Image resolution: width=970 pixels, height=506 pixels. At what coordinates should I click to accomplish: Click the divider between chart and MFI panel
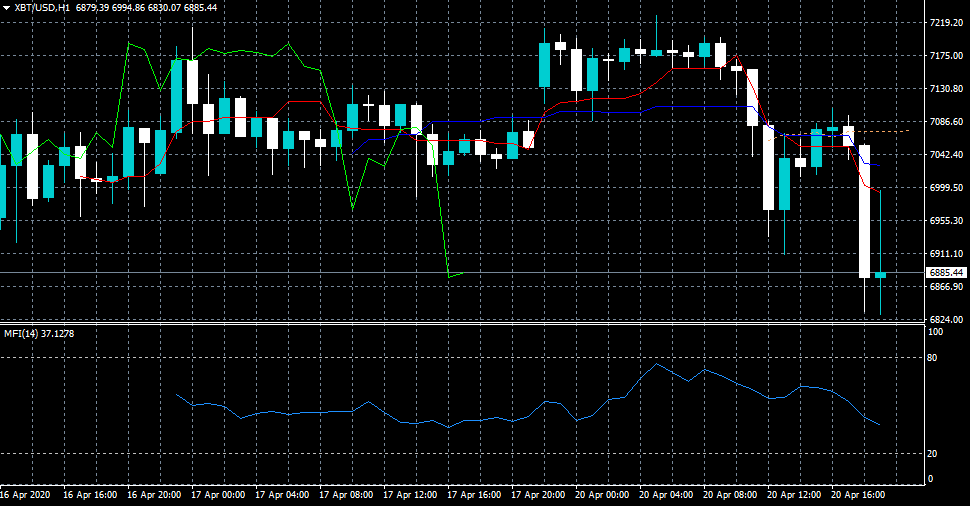[x=460, y=323]
